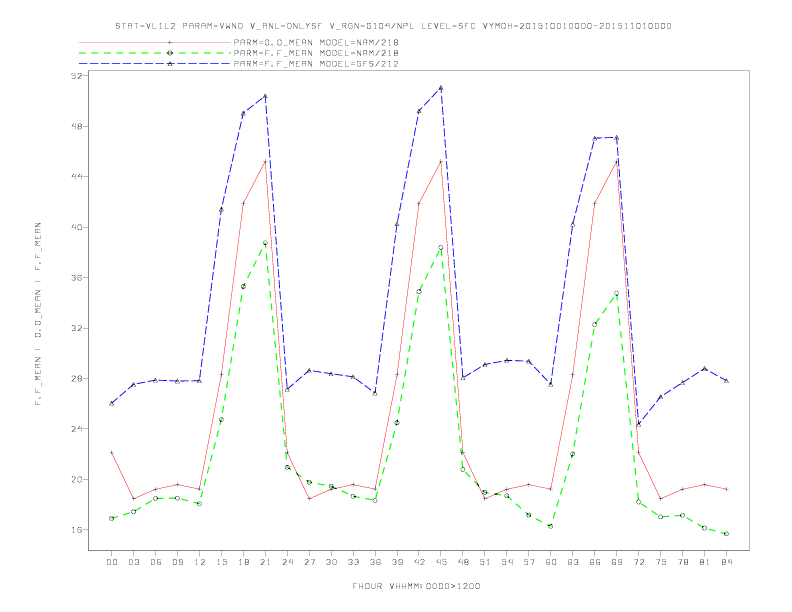Click blue GFS triangle marker at hour 72
Viewport: 792px width, 612px height.
638,424
